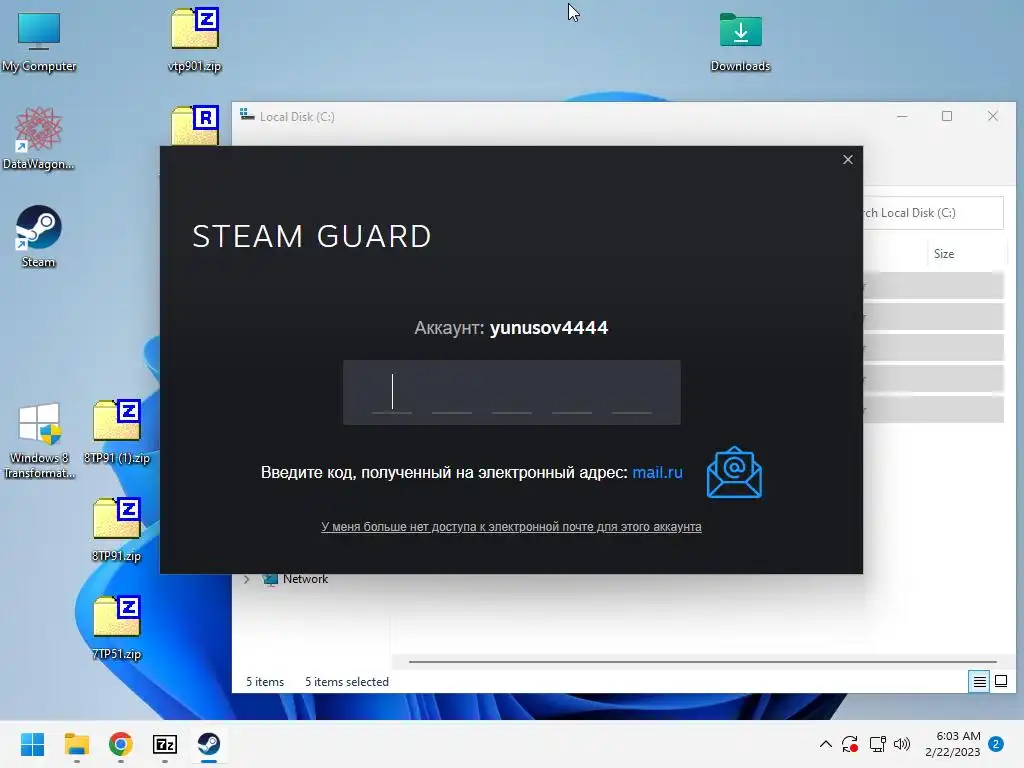
Task: Open network settings tray icon
Action: tap(877, 744)
